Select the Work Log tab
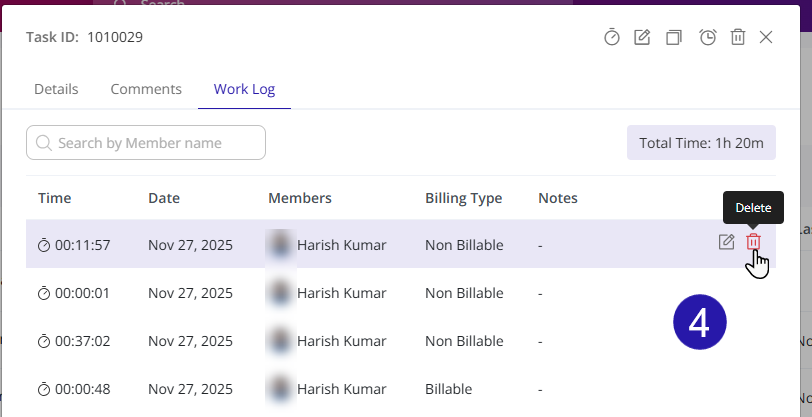 (x=245, y=89)
